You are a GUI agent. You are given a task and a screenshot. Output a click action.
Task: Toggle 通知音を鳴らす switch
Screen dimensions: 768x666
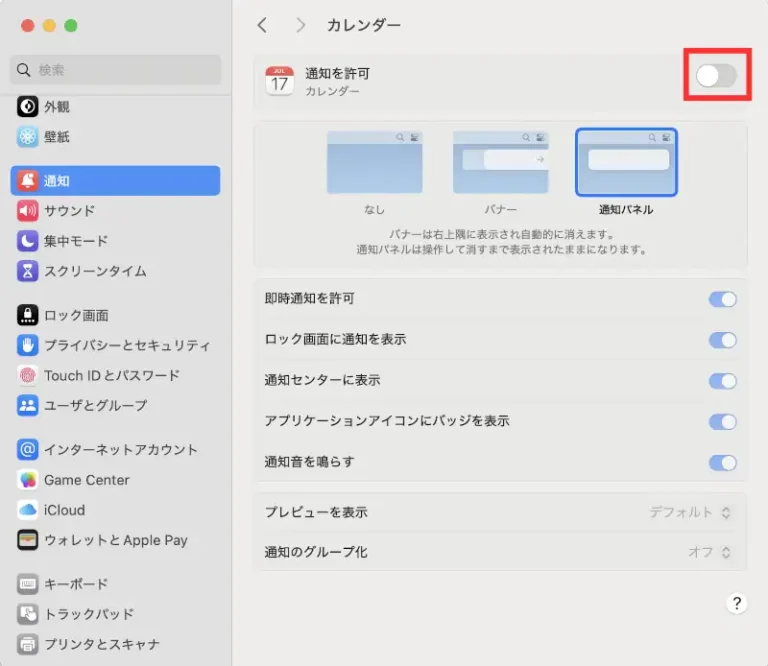pyautogui.click(x=722, y=462)
